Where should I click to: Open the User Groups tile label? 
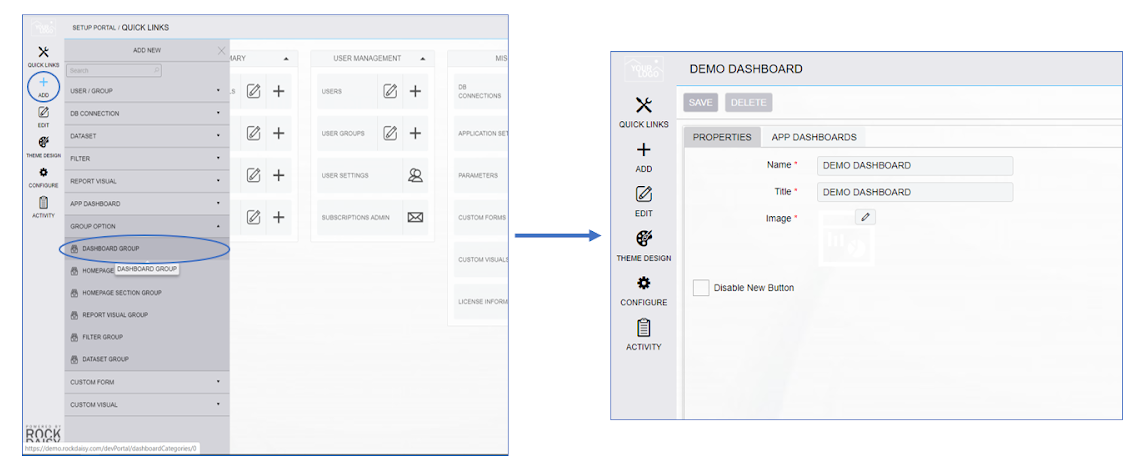pos(343,134)
